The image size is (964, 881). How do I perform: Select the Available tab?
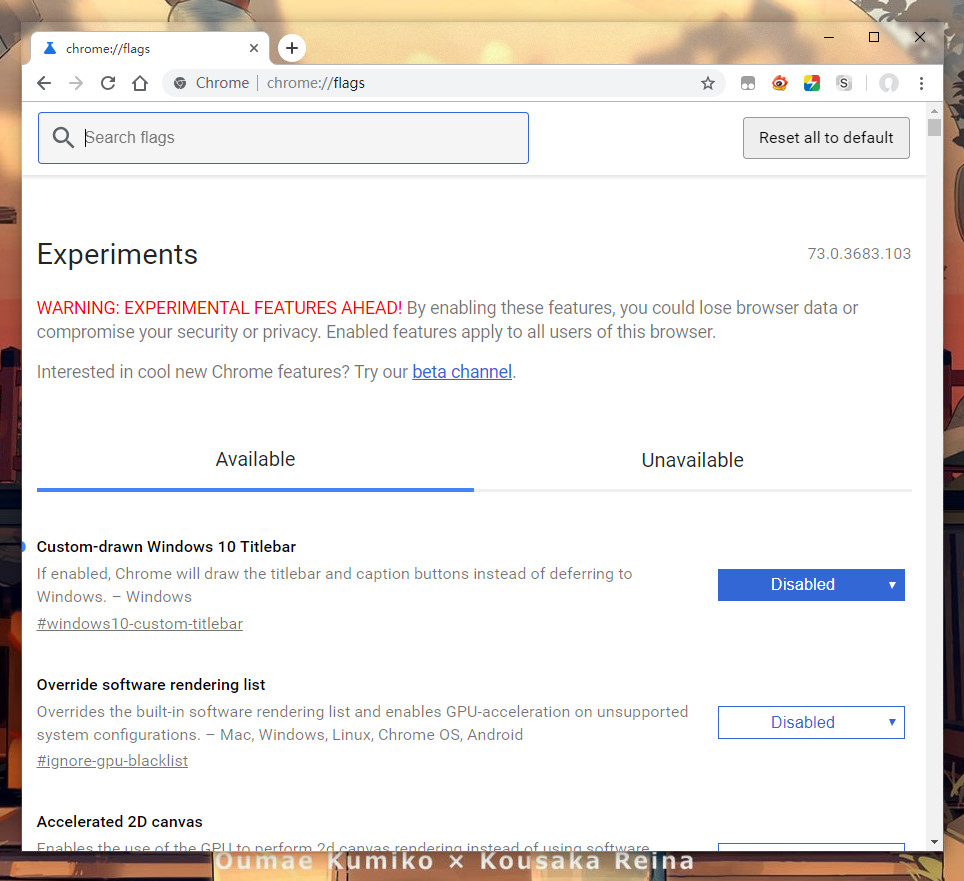pyautogui.click(x=255, y=460)
